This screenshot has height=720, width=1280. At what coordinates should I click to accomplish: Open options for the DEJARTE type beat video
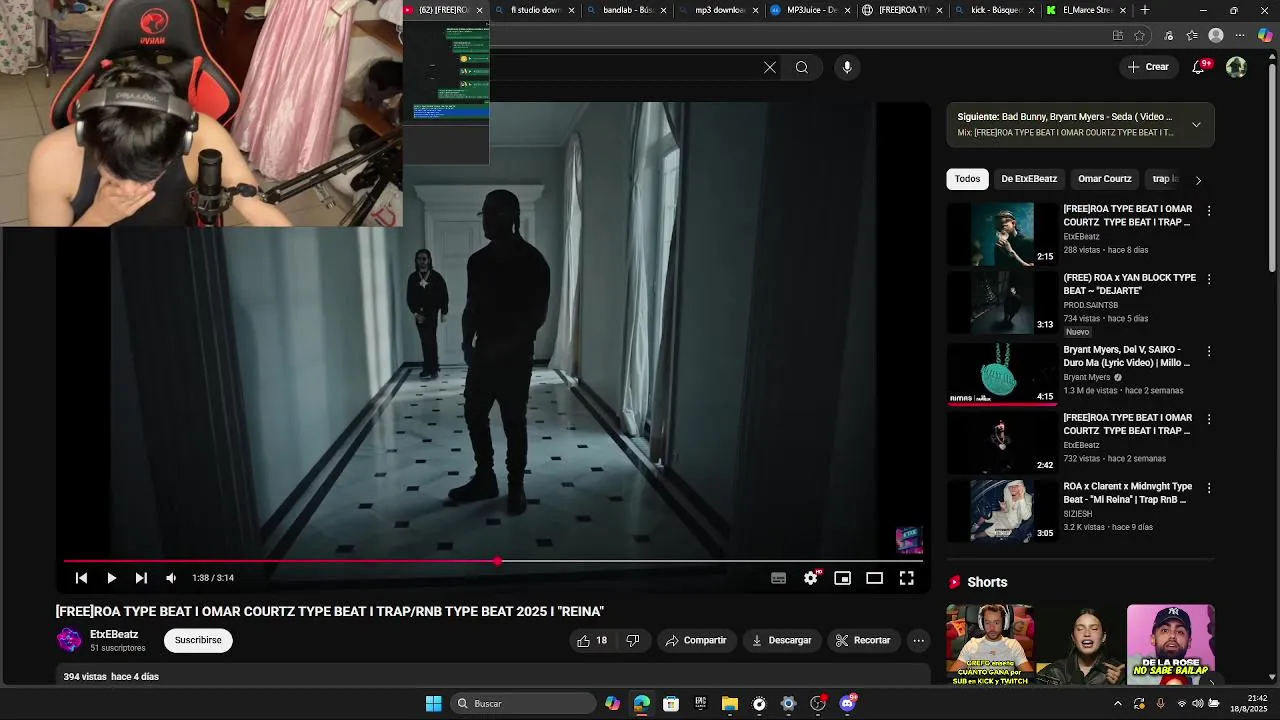tap(1209, 279)
